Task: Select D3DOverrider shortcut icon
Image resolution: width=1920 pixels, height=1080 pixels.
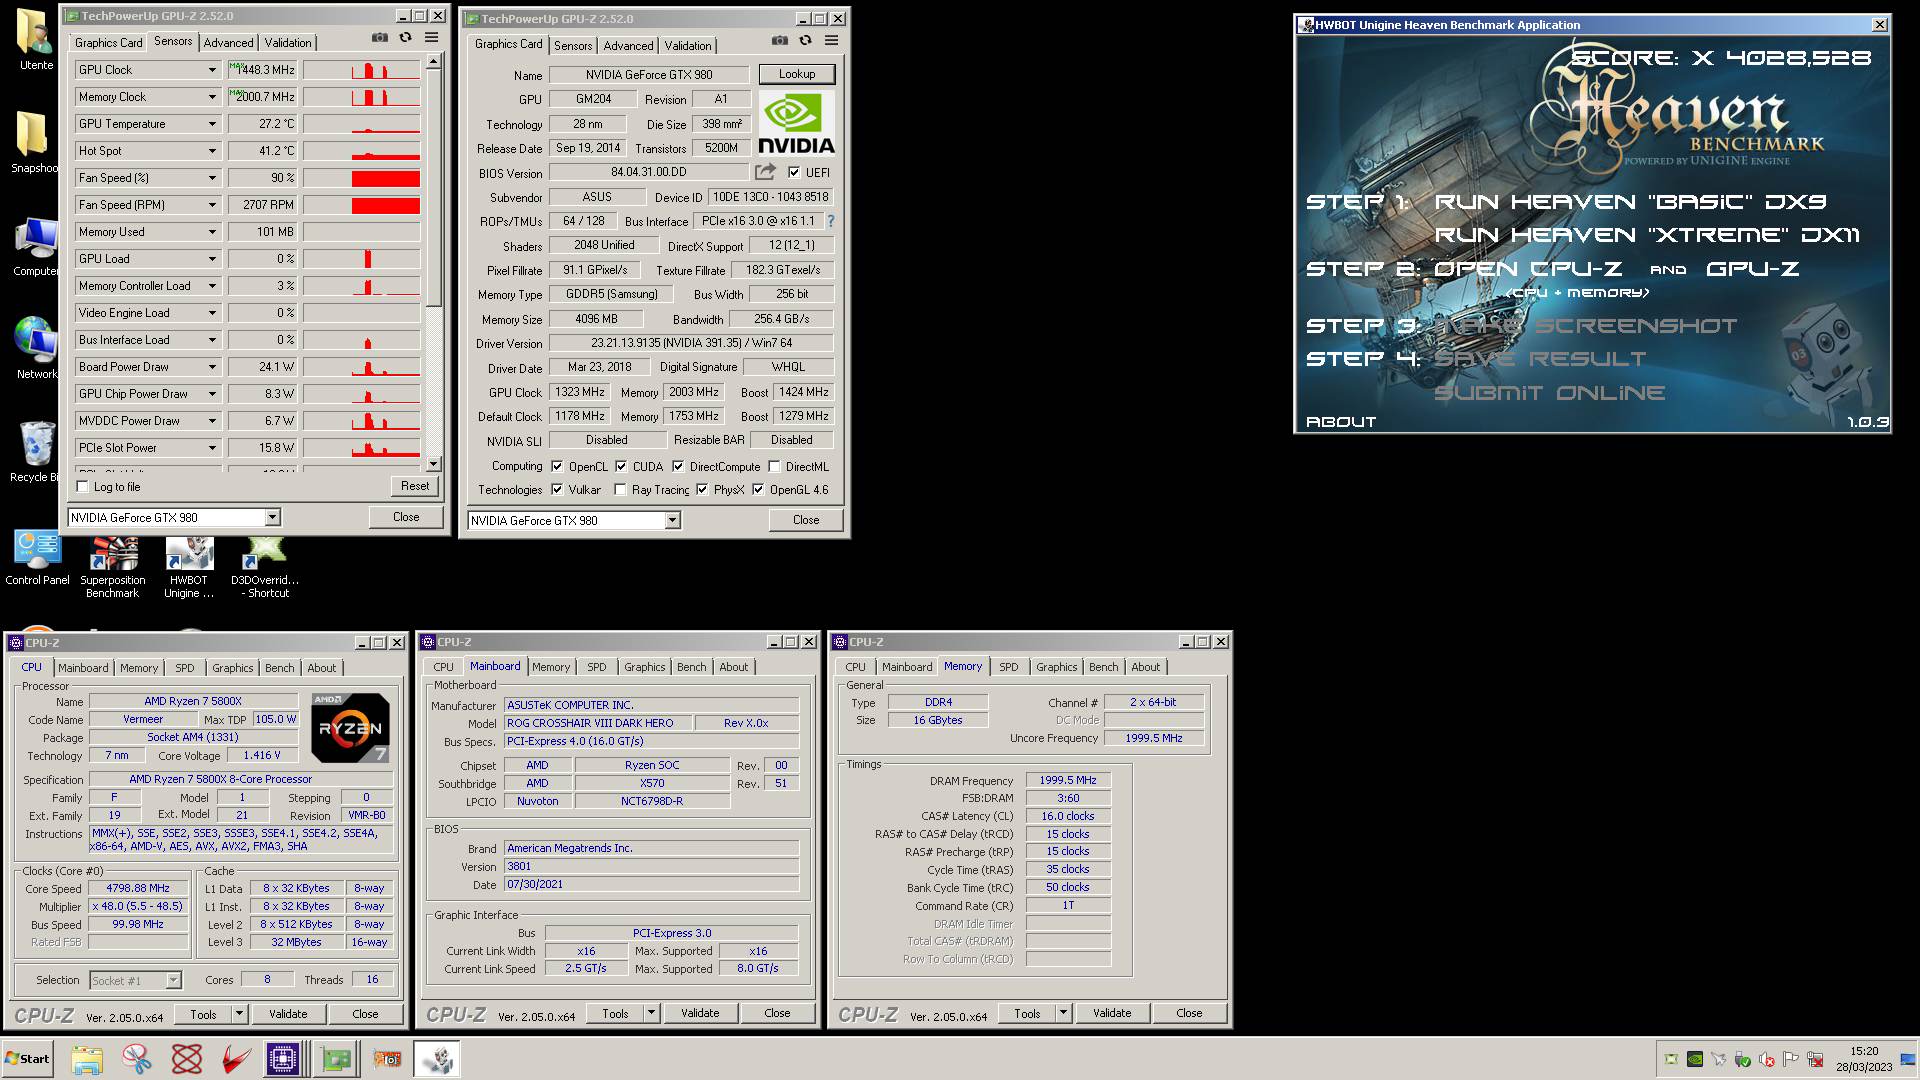Action: pyautogui.click(x=265, y=566)
